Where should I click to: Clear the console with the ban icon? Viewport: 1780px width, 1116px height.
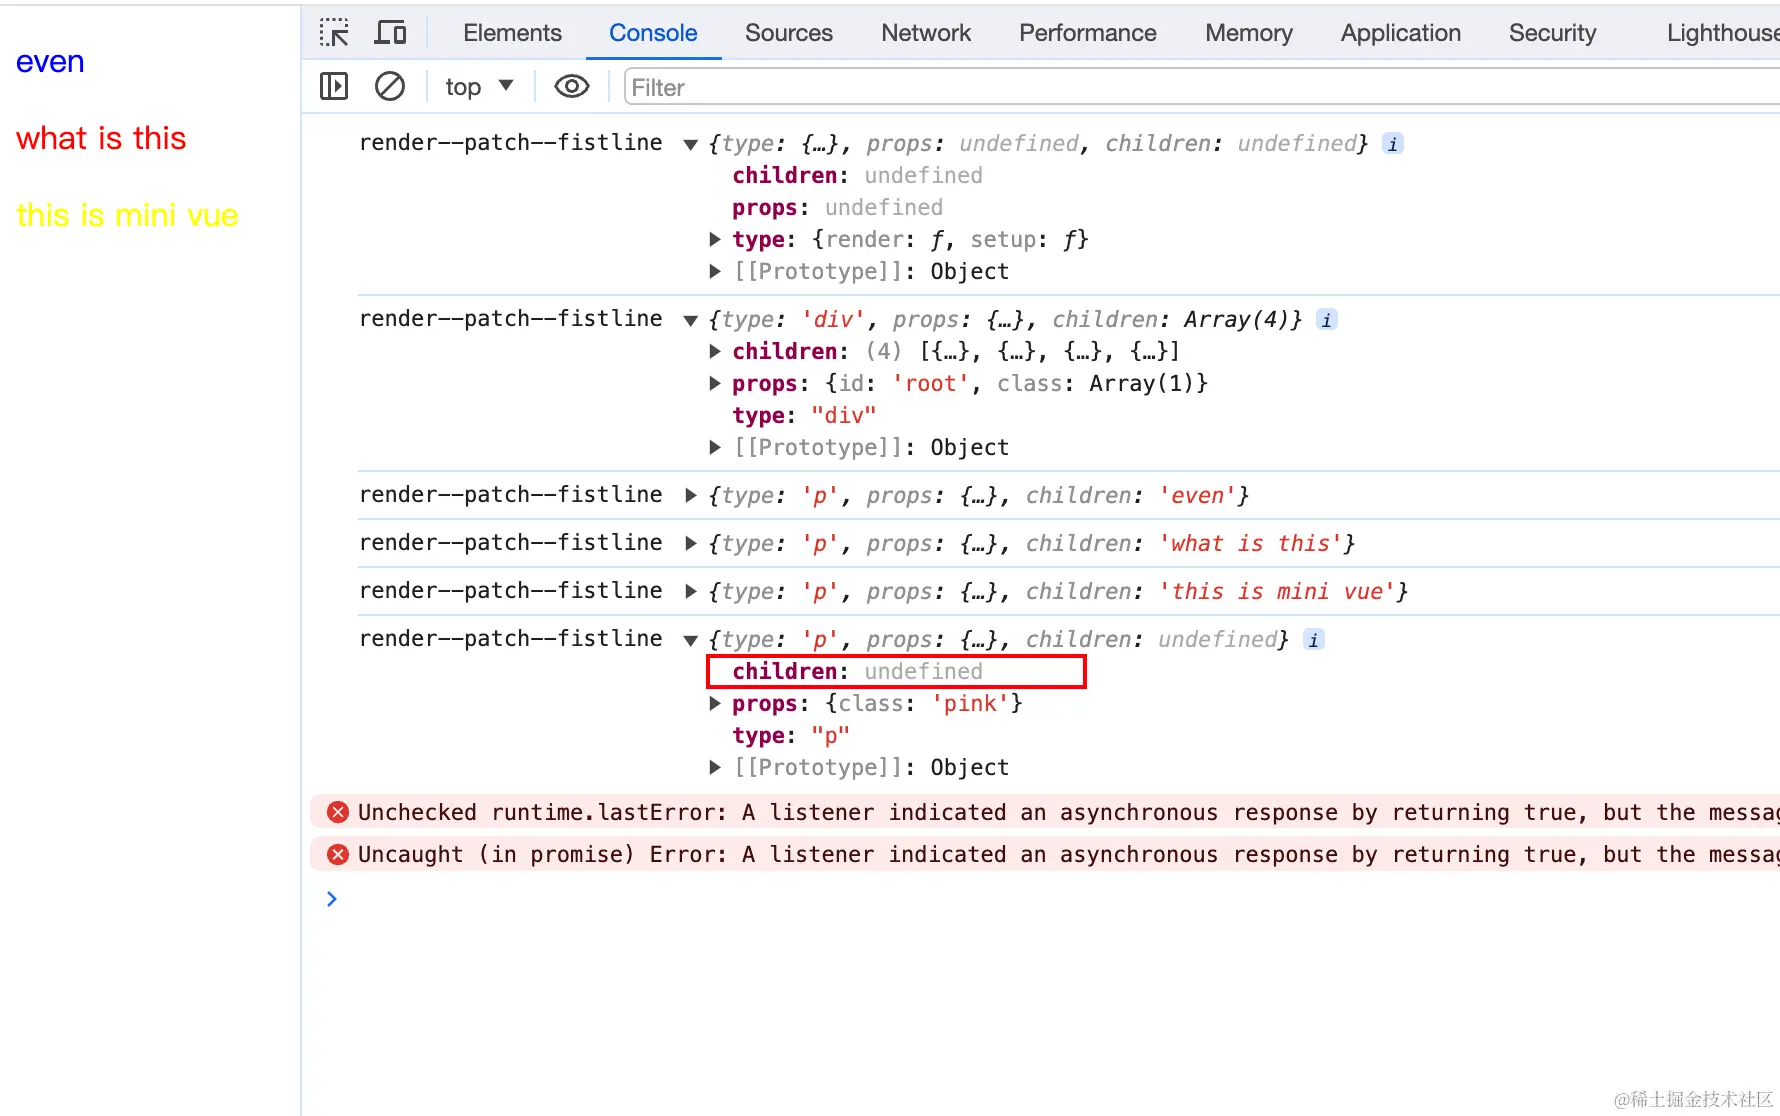click(390, 87)
